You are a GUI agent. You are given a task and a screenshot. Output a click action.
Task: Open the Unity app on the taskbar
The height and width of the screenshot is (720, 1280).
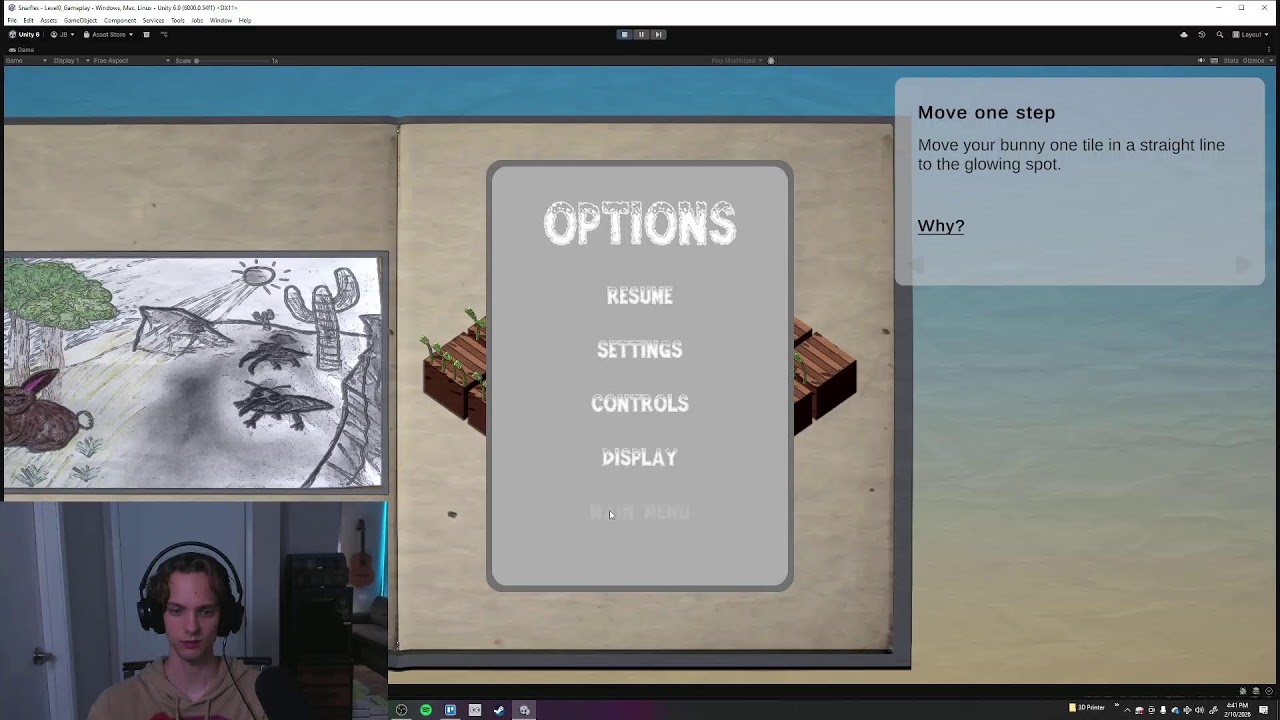[x=524, y=710]
